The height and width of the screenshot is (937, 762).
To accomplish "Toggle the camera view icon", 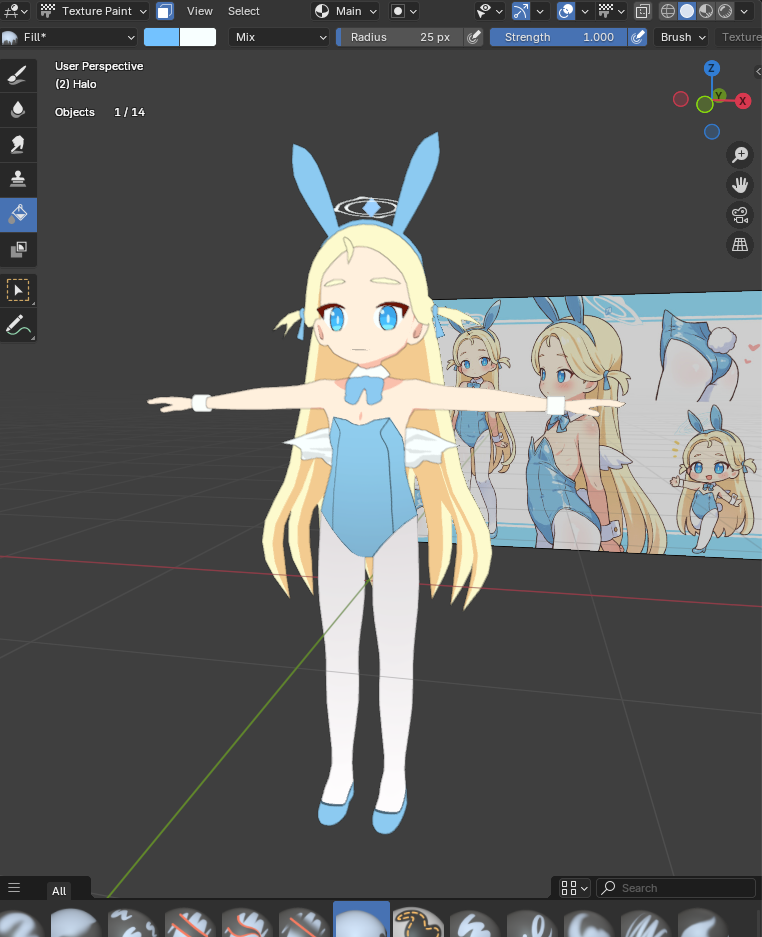I will [740, 215].
